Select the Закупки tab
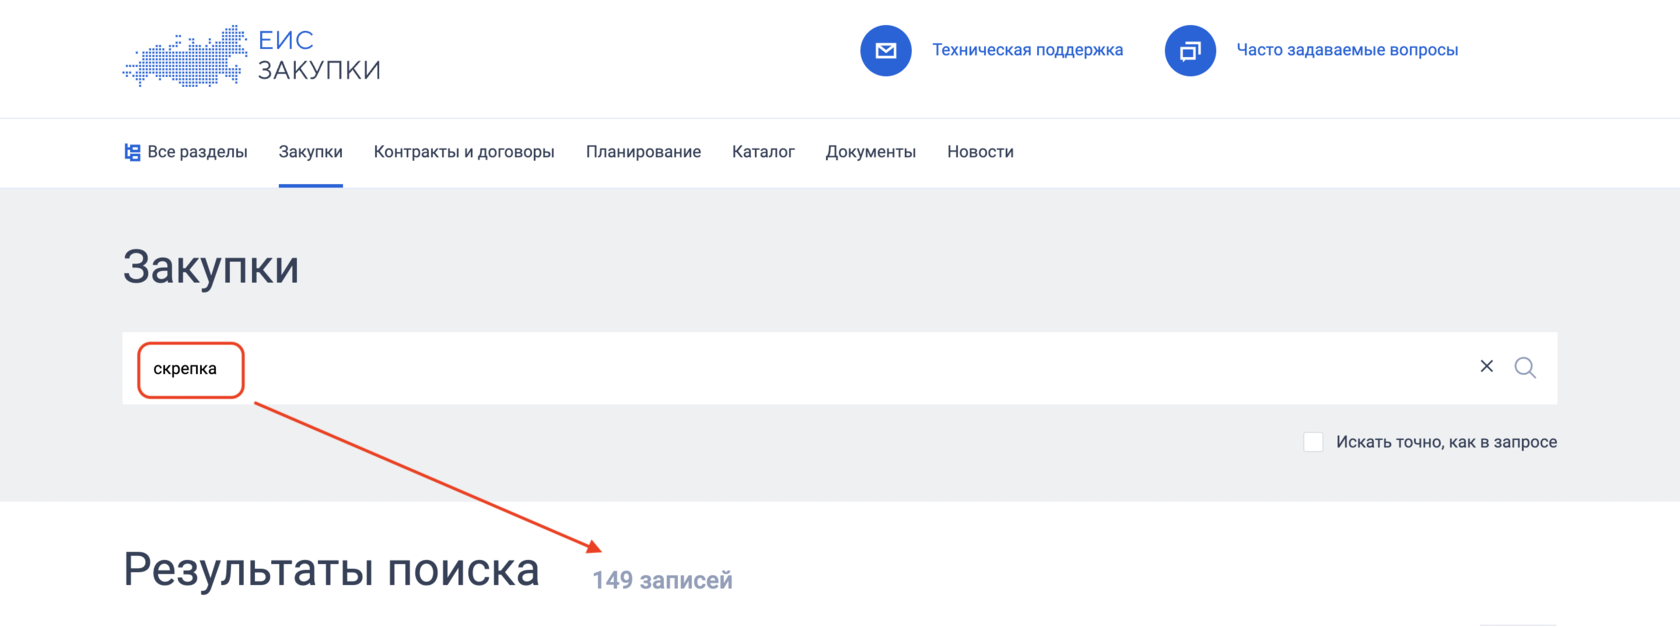The width and height of the screenshot is (1680, 627). tap(310, 152)
